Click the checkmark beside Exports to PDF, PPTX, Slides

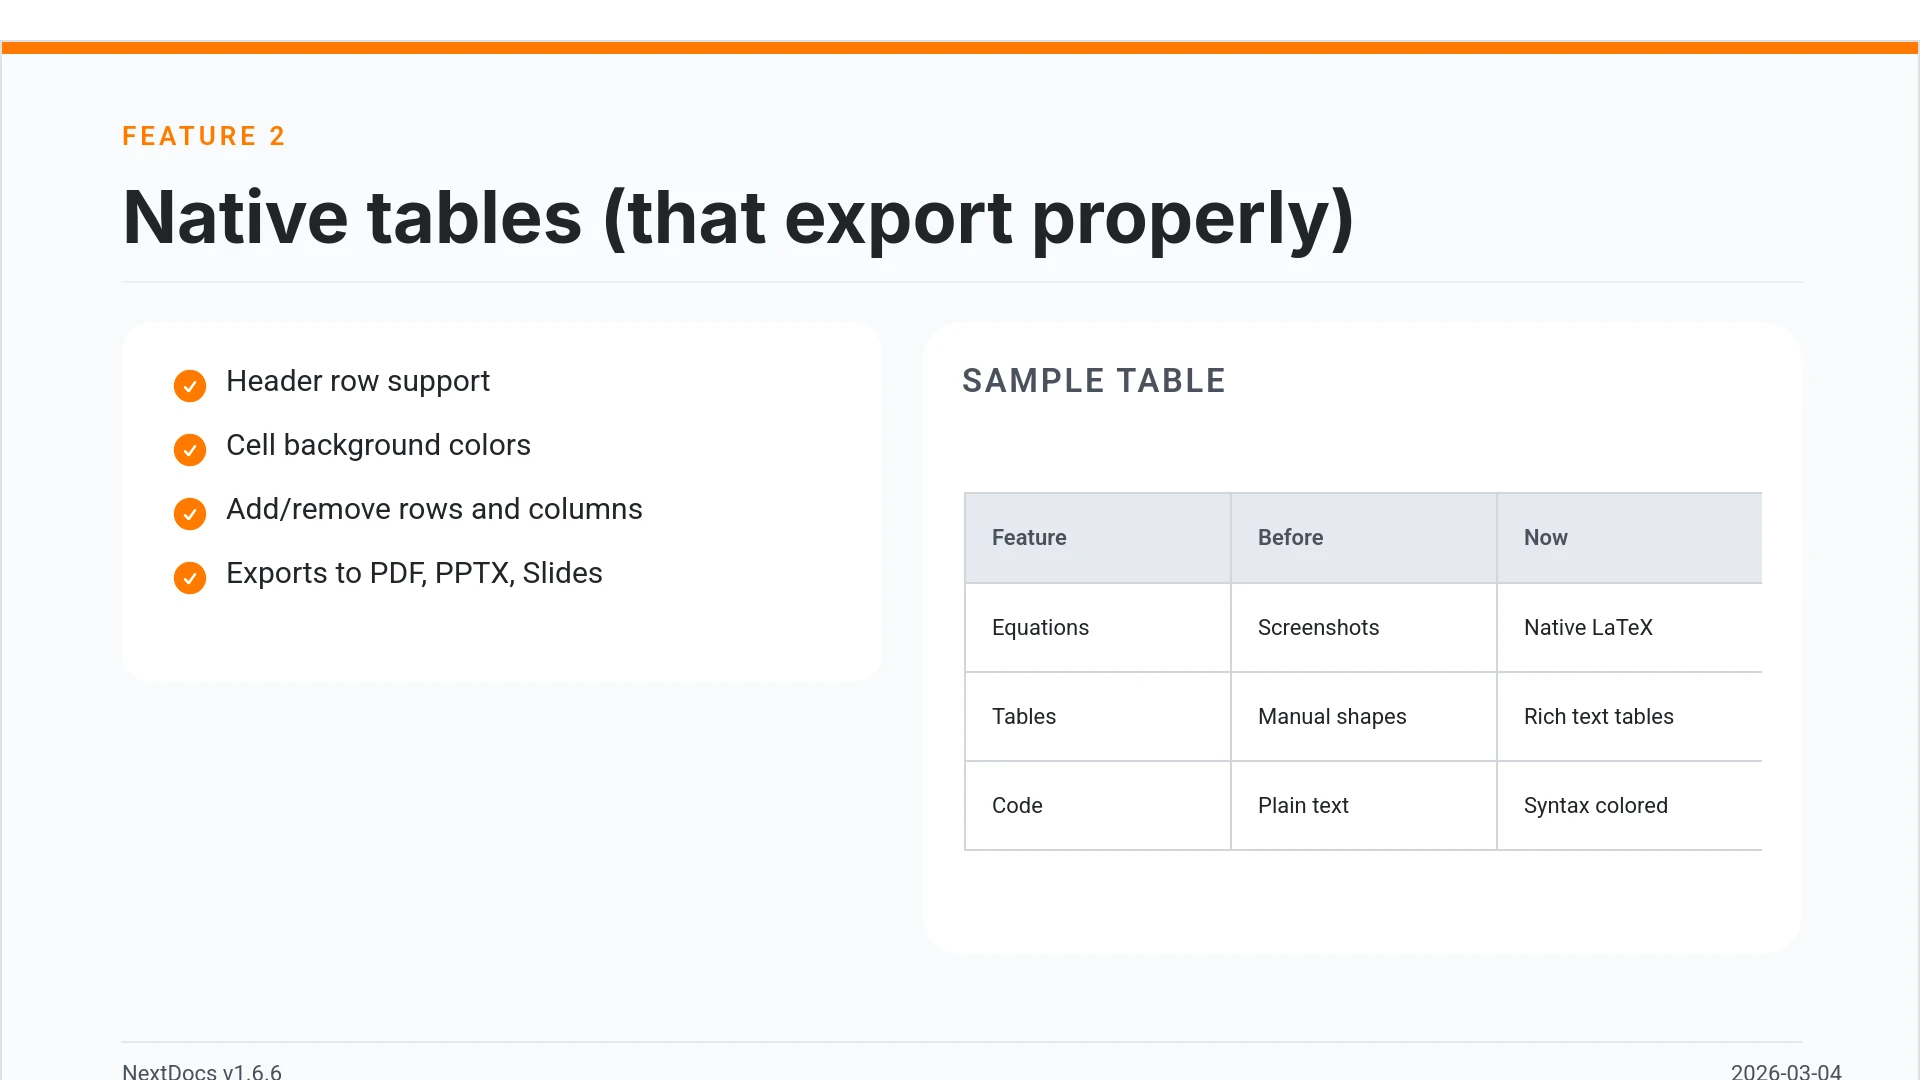(x=190, y=577)
